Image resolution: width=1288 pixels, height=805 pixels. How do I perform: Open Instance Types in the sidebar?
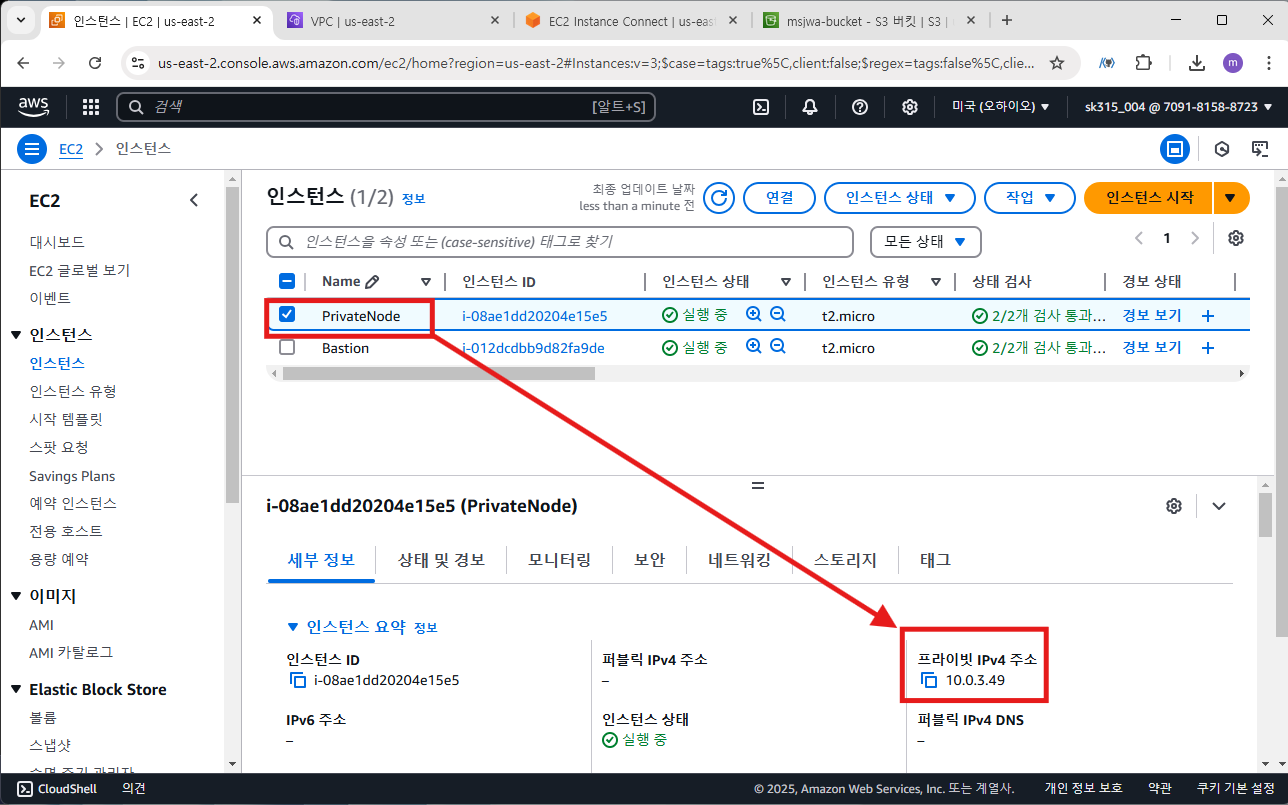(73, 391)
